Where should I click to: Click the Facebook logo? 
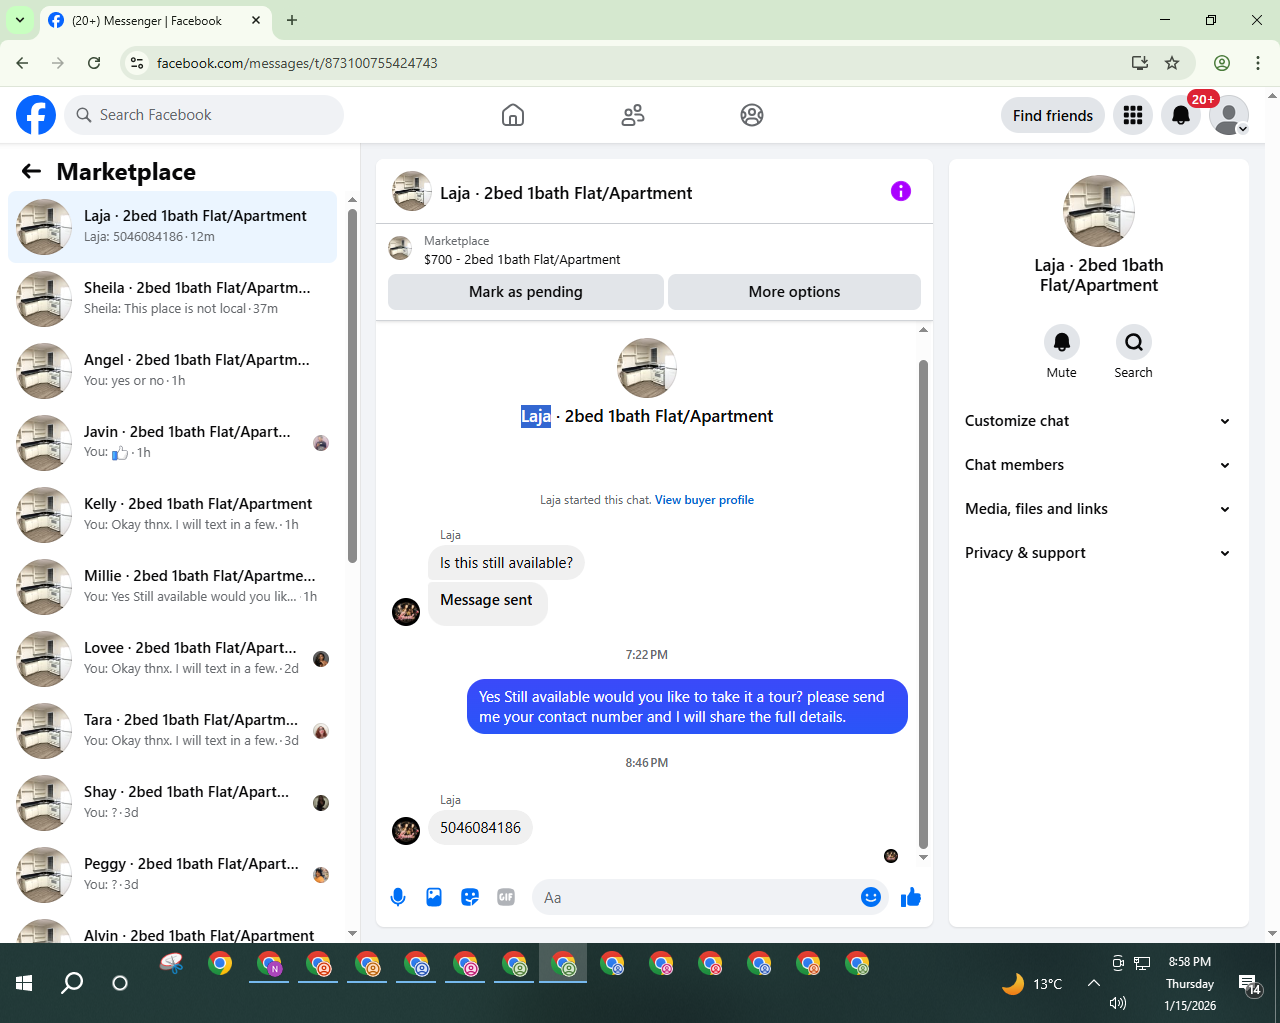coord(36,115)
